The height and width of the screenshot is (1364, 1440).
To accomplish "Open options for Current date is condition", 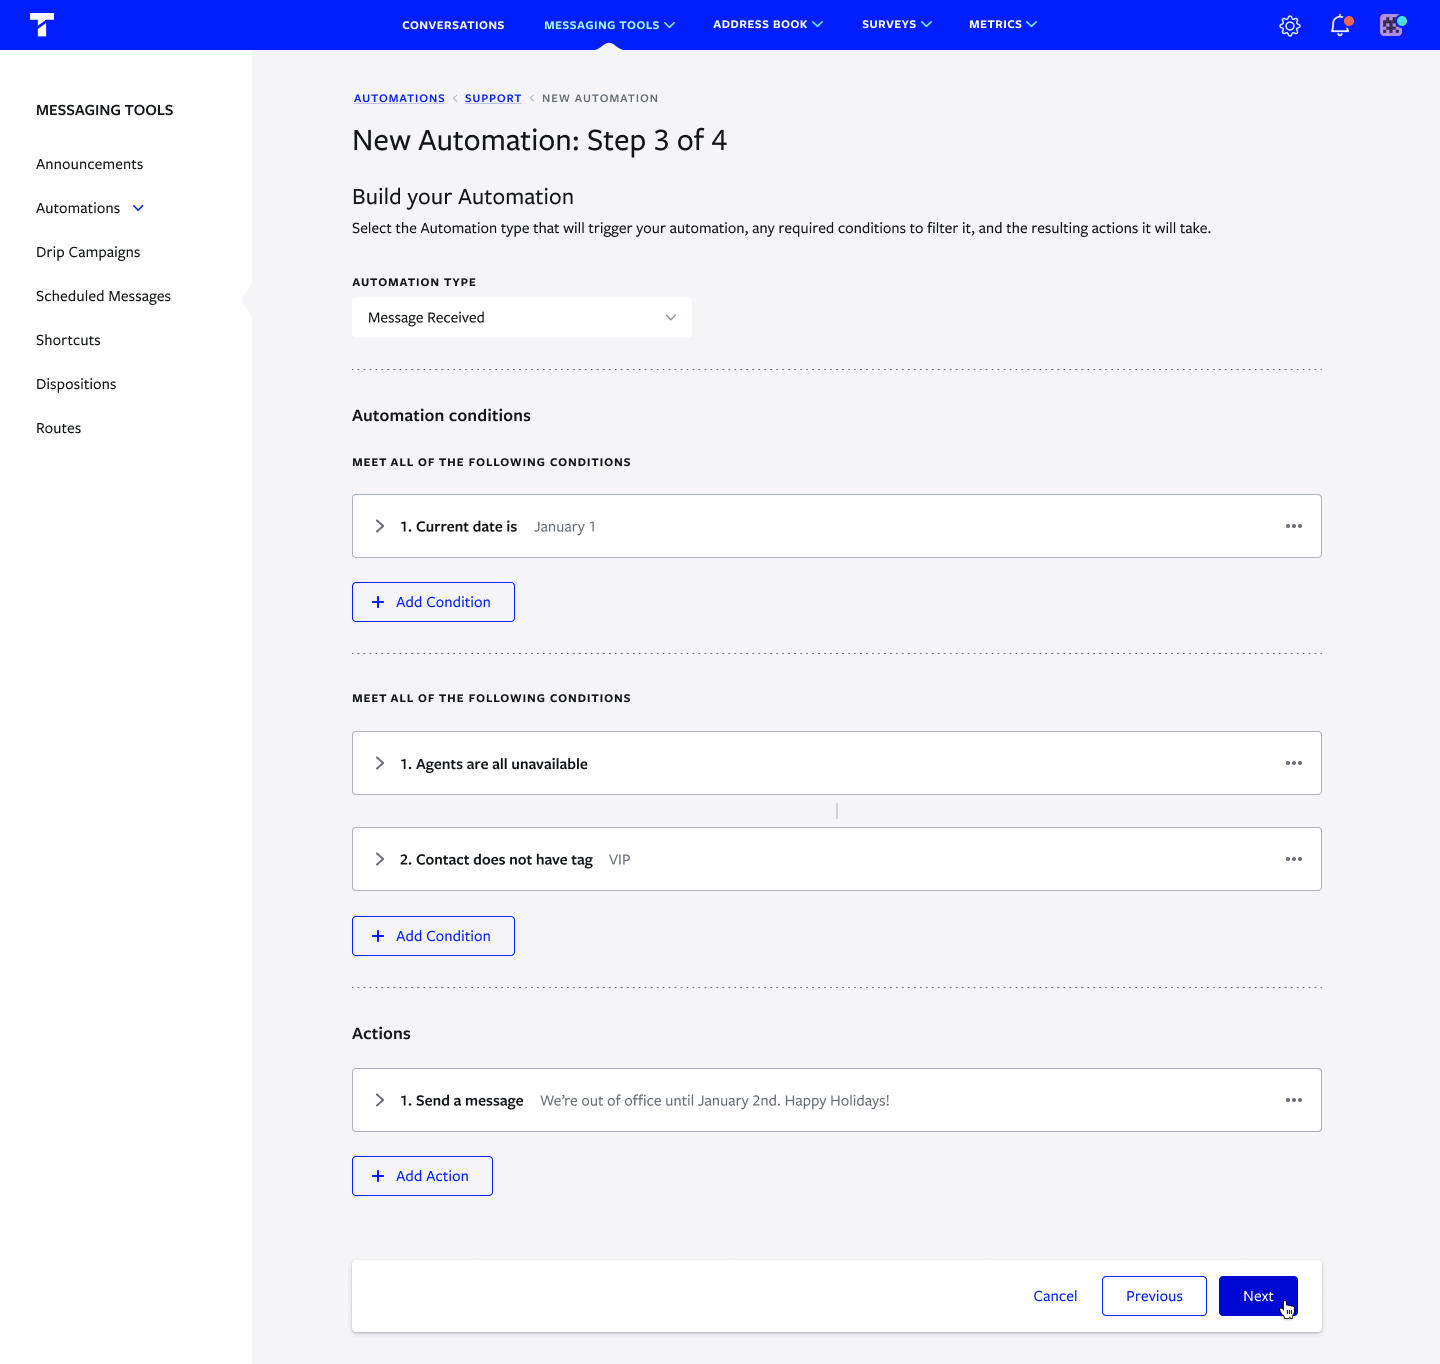I will coord(1294,526).
